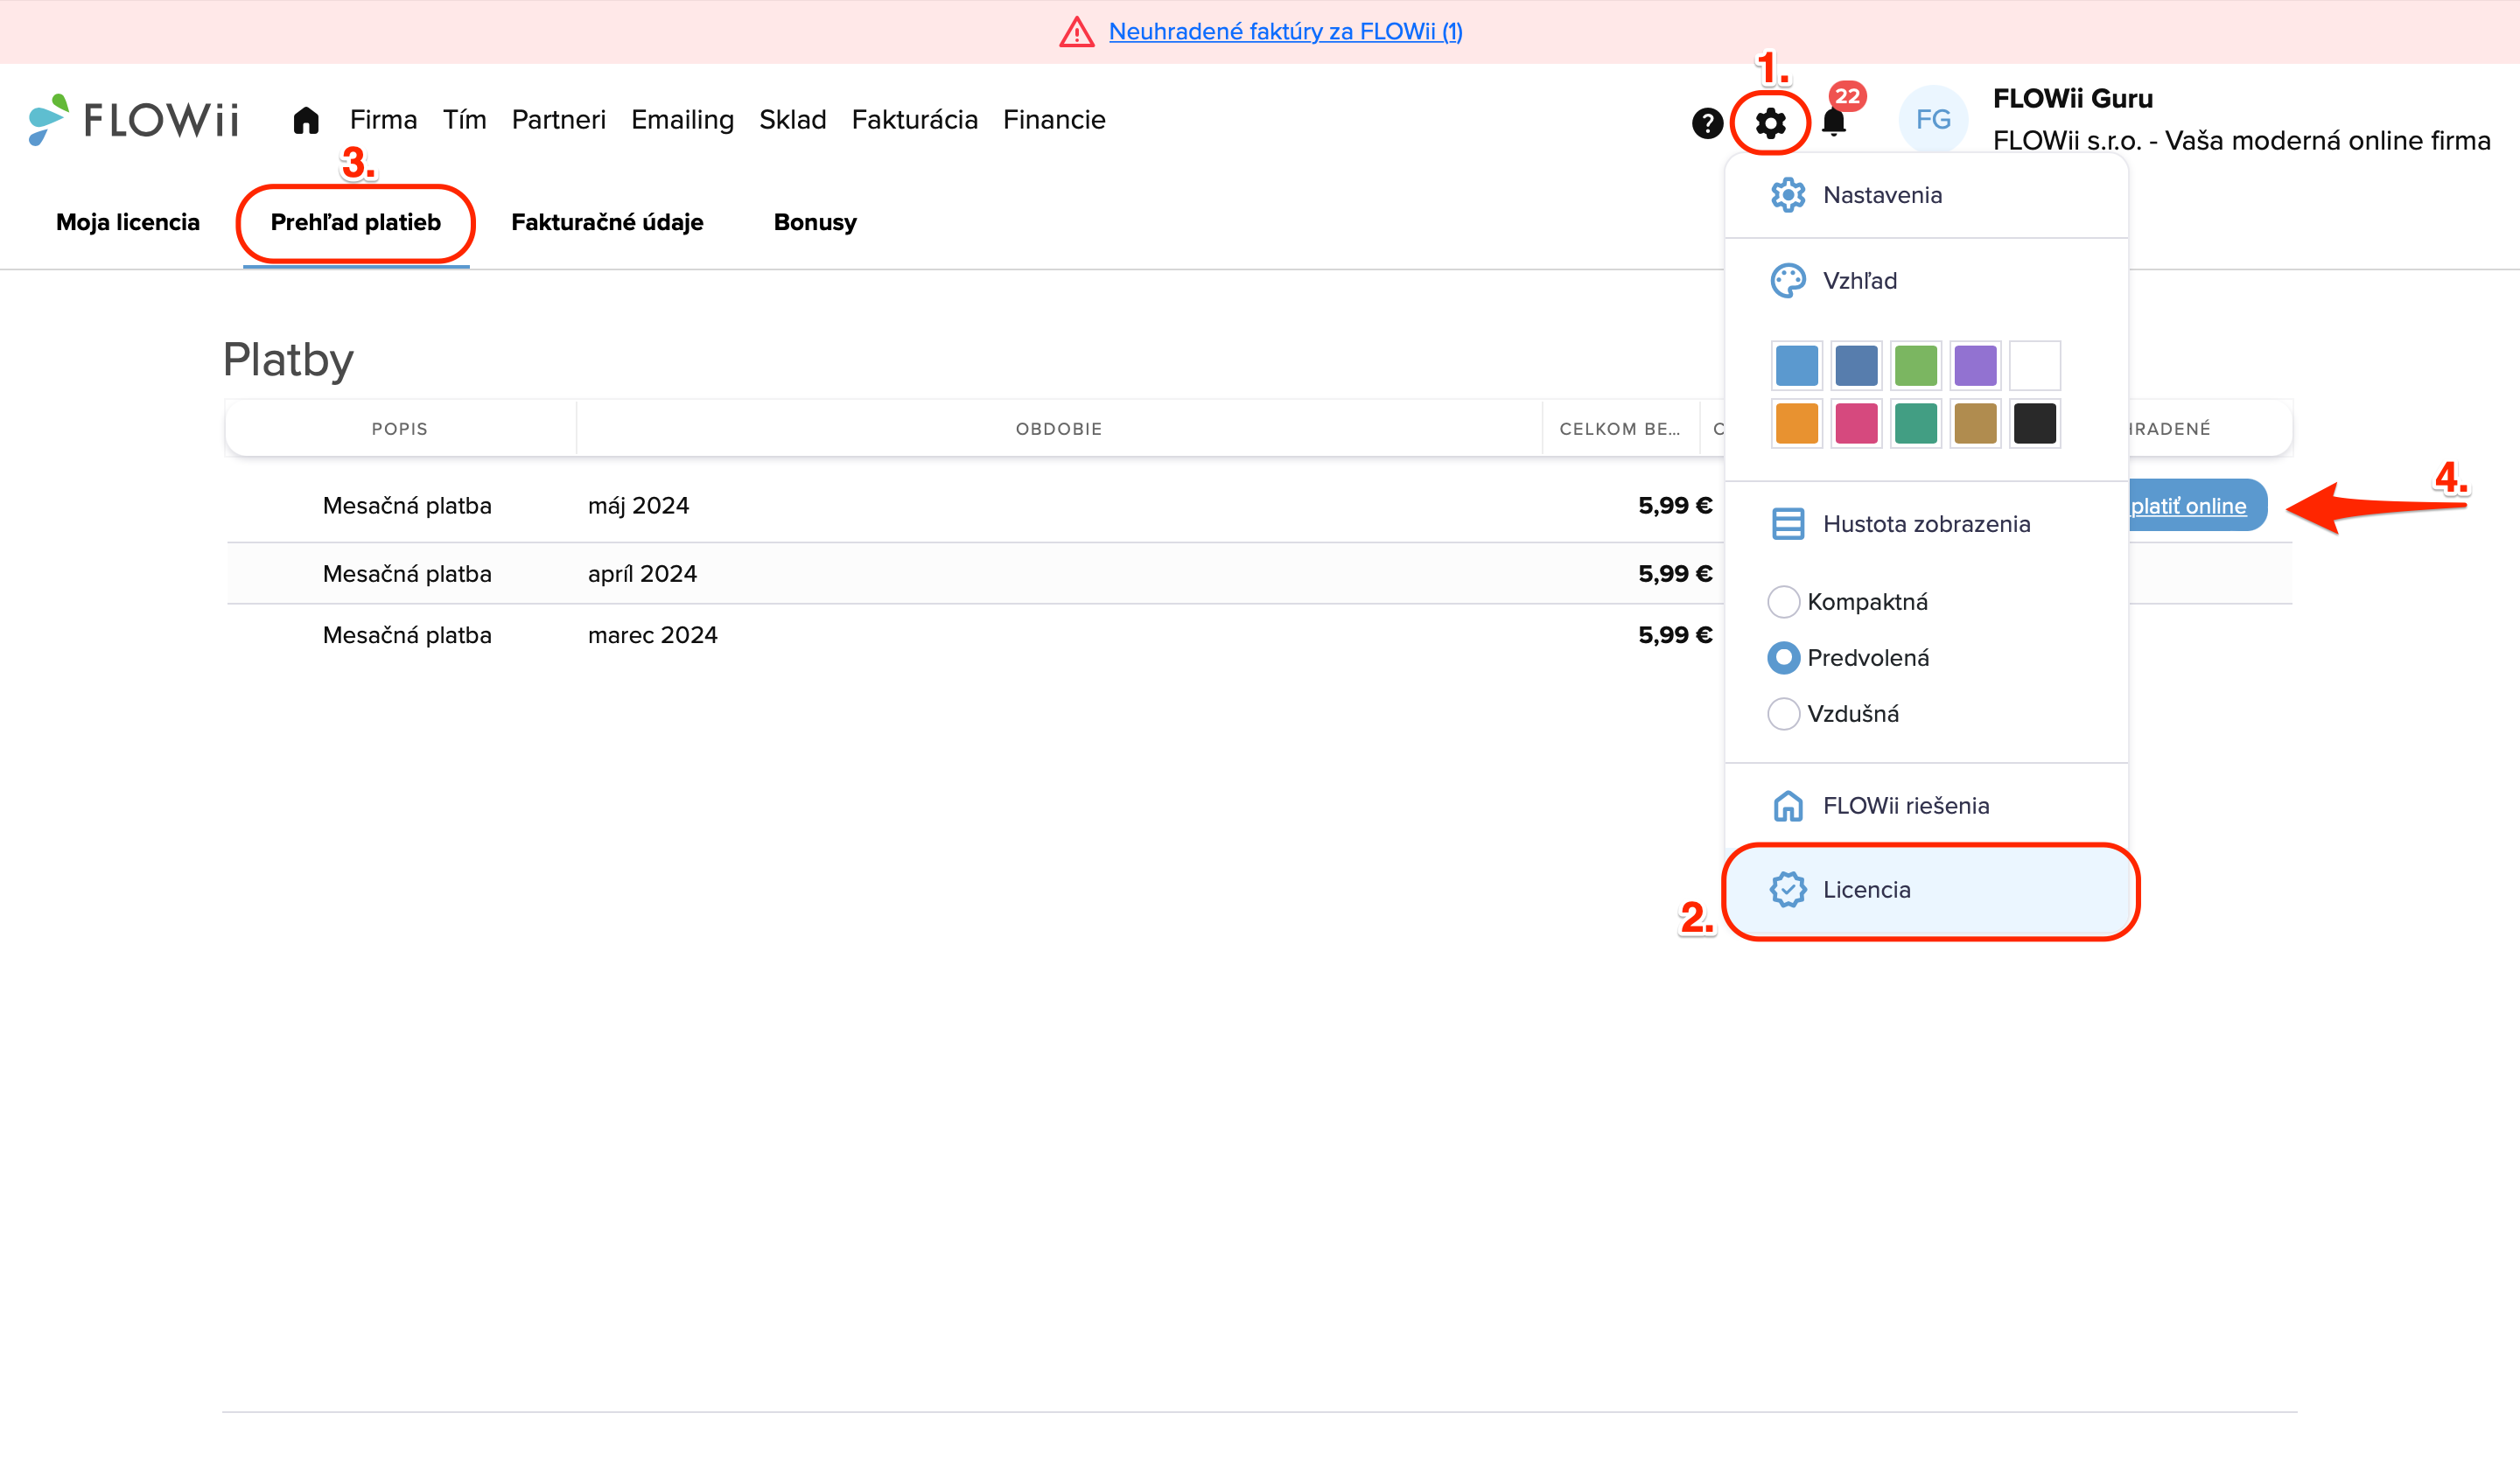Viewport: 2520px width, 1483px height.
Task: Open the Tím main menu
Action: pyautogui.click(x=464, y=120)
